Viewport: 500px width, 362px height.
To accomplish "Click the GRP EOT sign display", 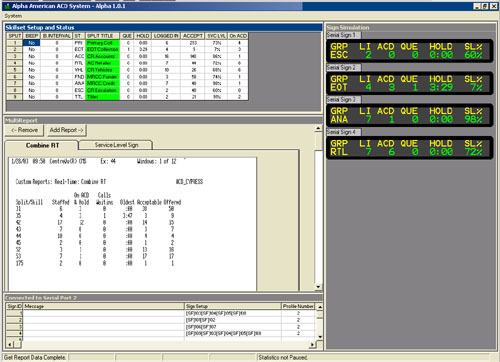I will coord(410,83).
